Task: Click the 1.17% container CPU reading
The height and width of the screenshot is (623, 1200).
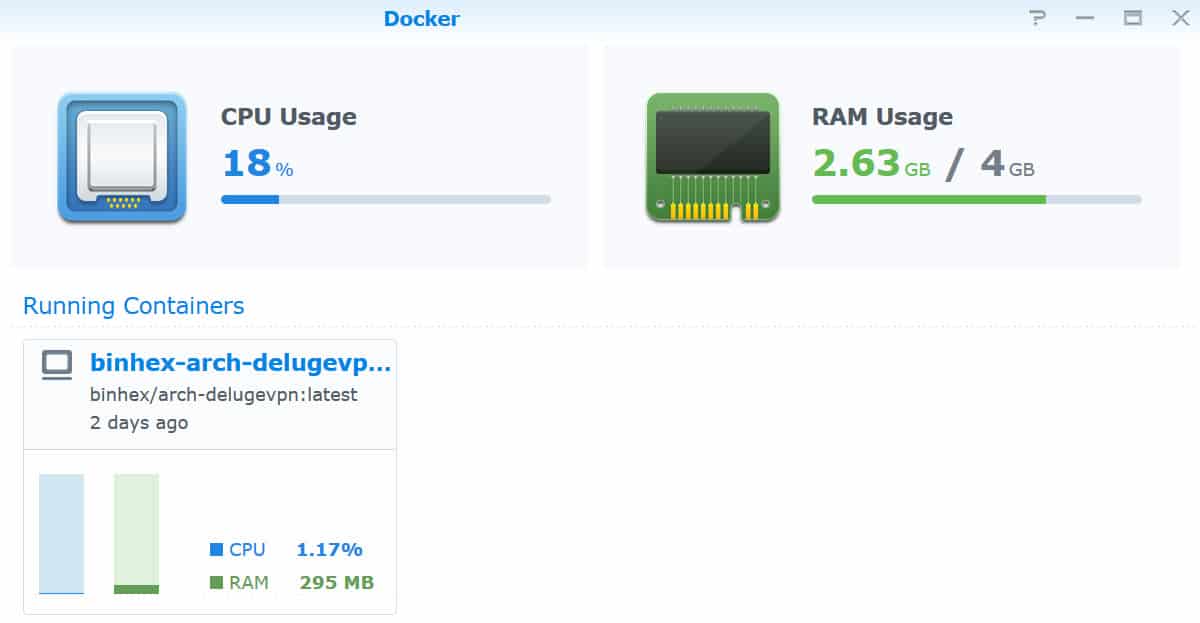Action: click(329, 549)
